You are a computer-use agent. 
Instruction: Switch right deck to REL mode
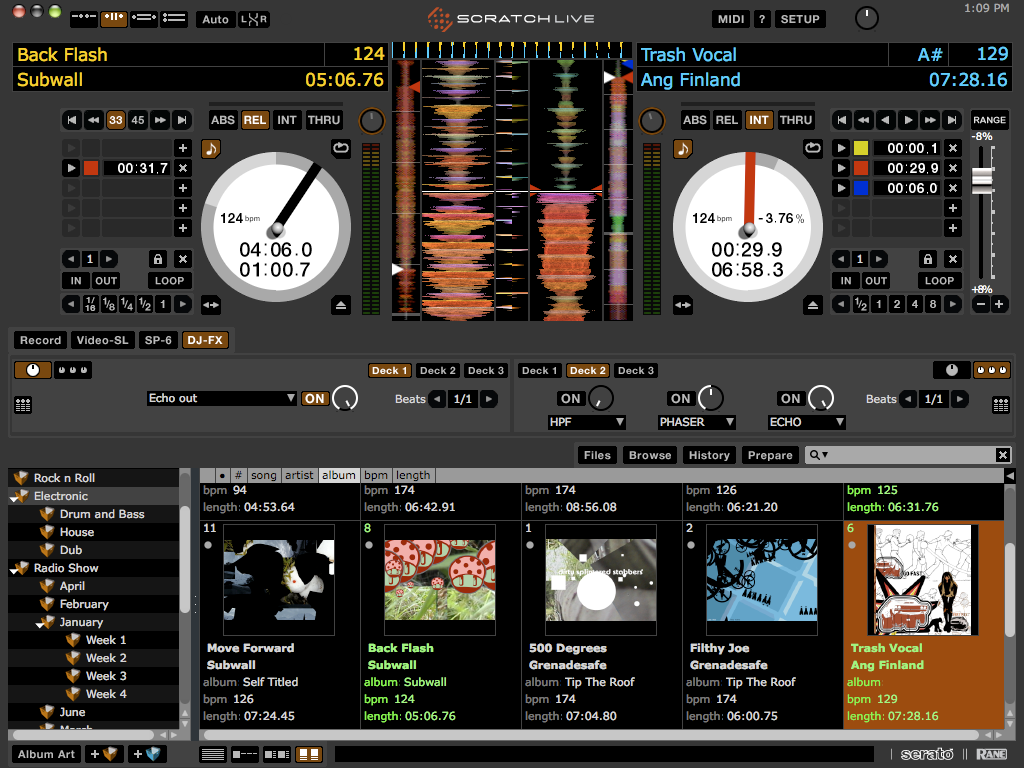click(x=727, y=120)
